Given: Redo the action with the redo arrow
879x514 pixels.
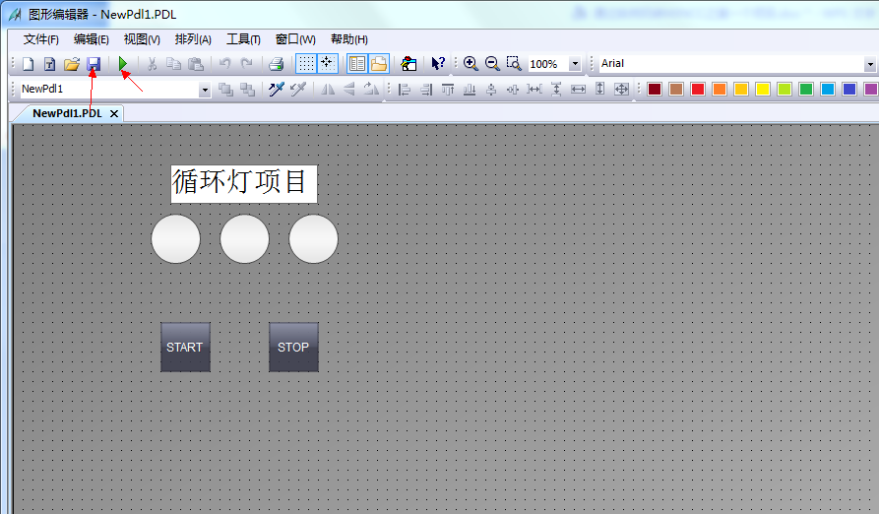Looking at the screenshot, I should tap(246, 64).
